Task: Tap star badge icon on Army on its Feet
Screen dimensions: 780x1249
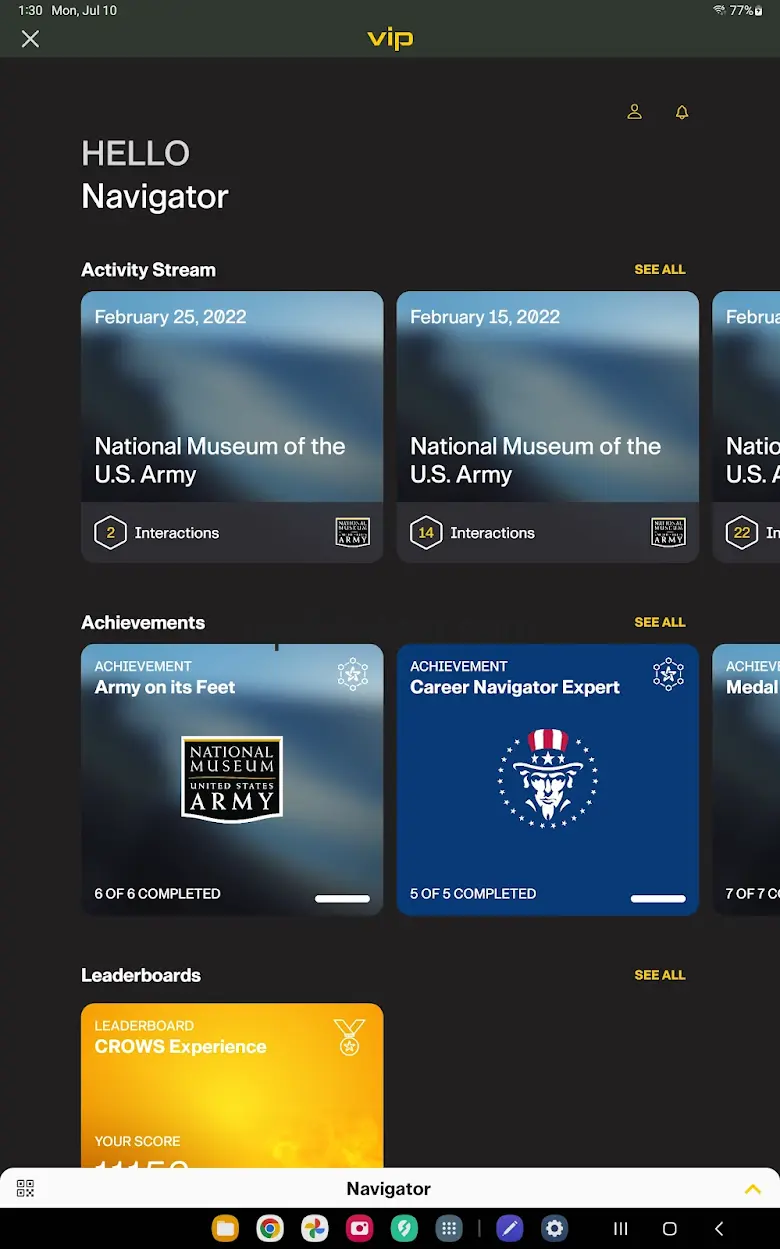Action: coord(353,674)
